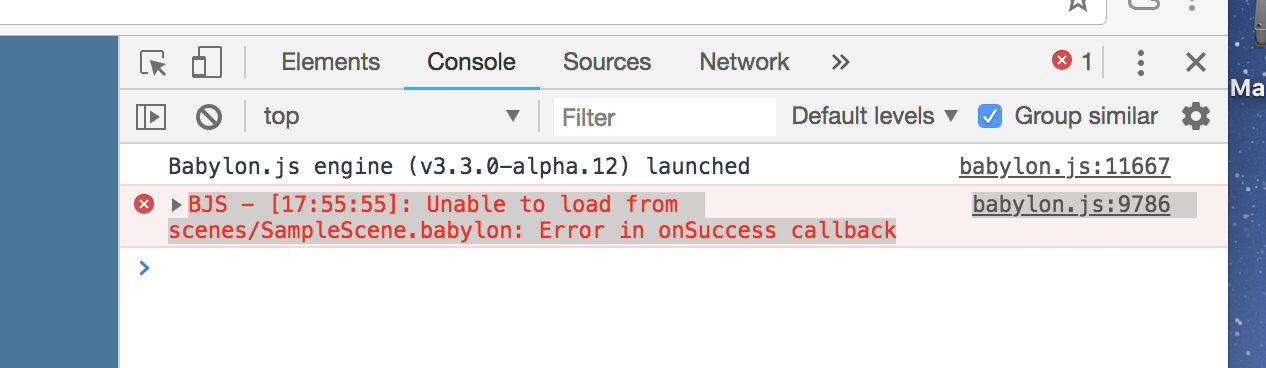Show more DevTools tabs via double chevron
The height and width of the screenshot is (368, 1266).
click(x=840, y=62)
